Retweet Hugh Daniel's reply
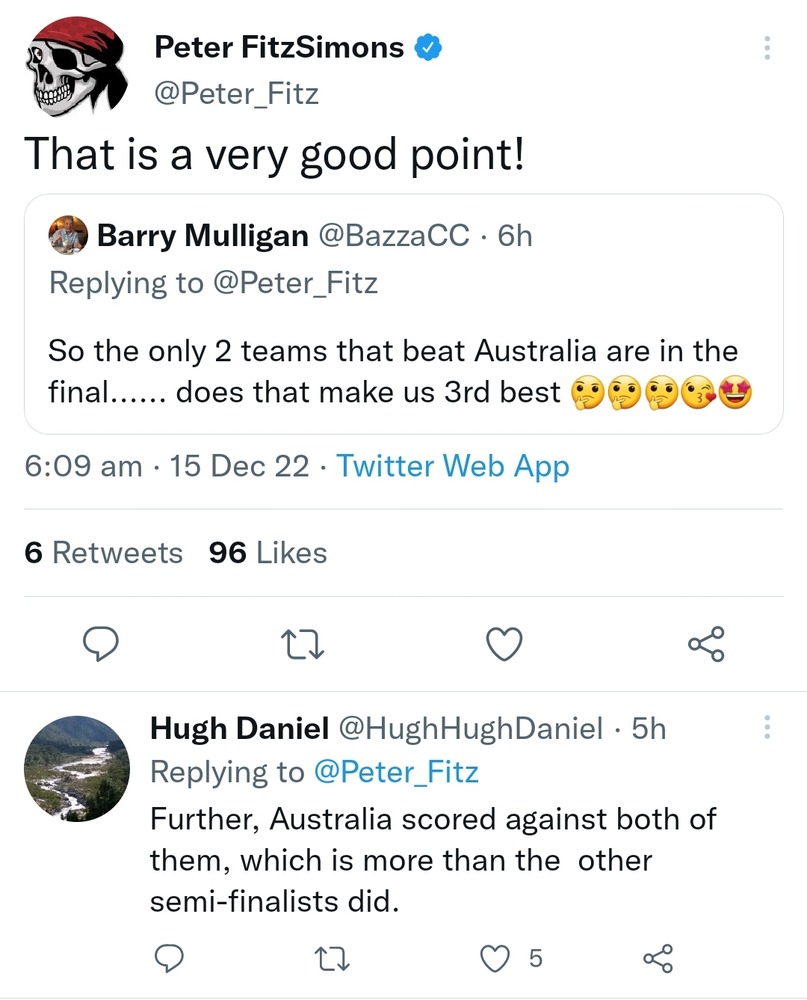 click(327, 959)
